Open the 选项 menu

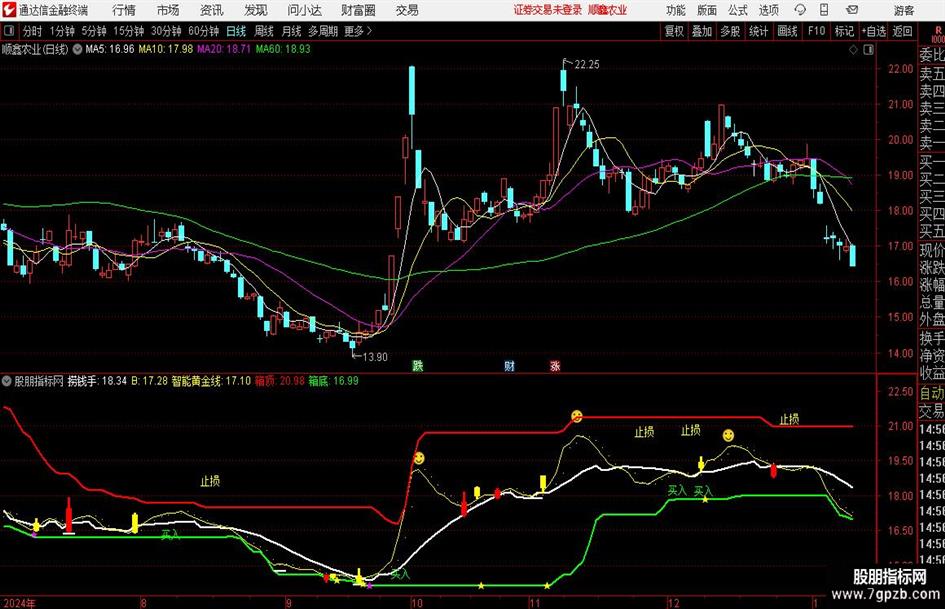pos(769,10)
